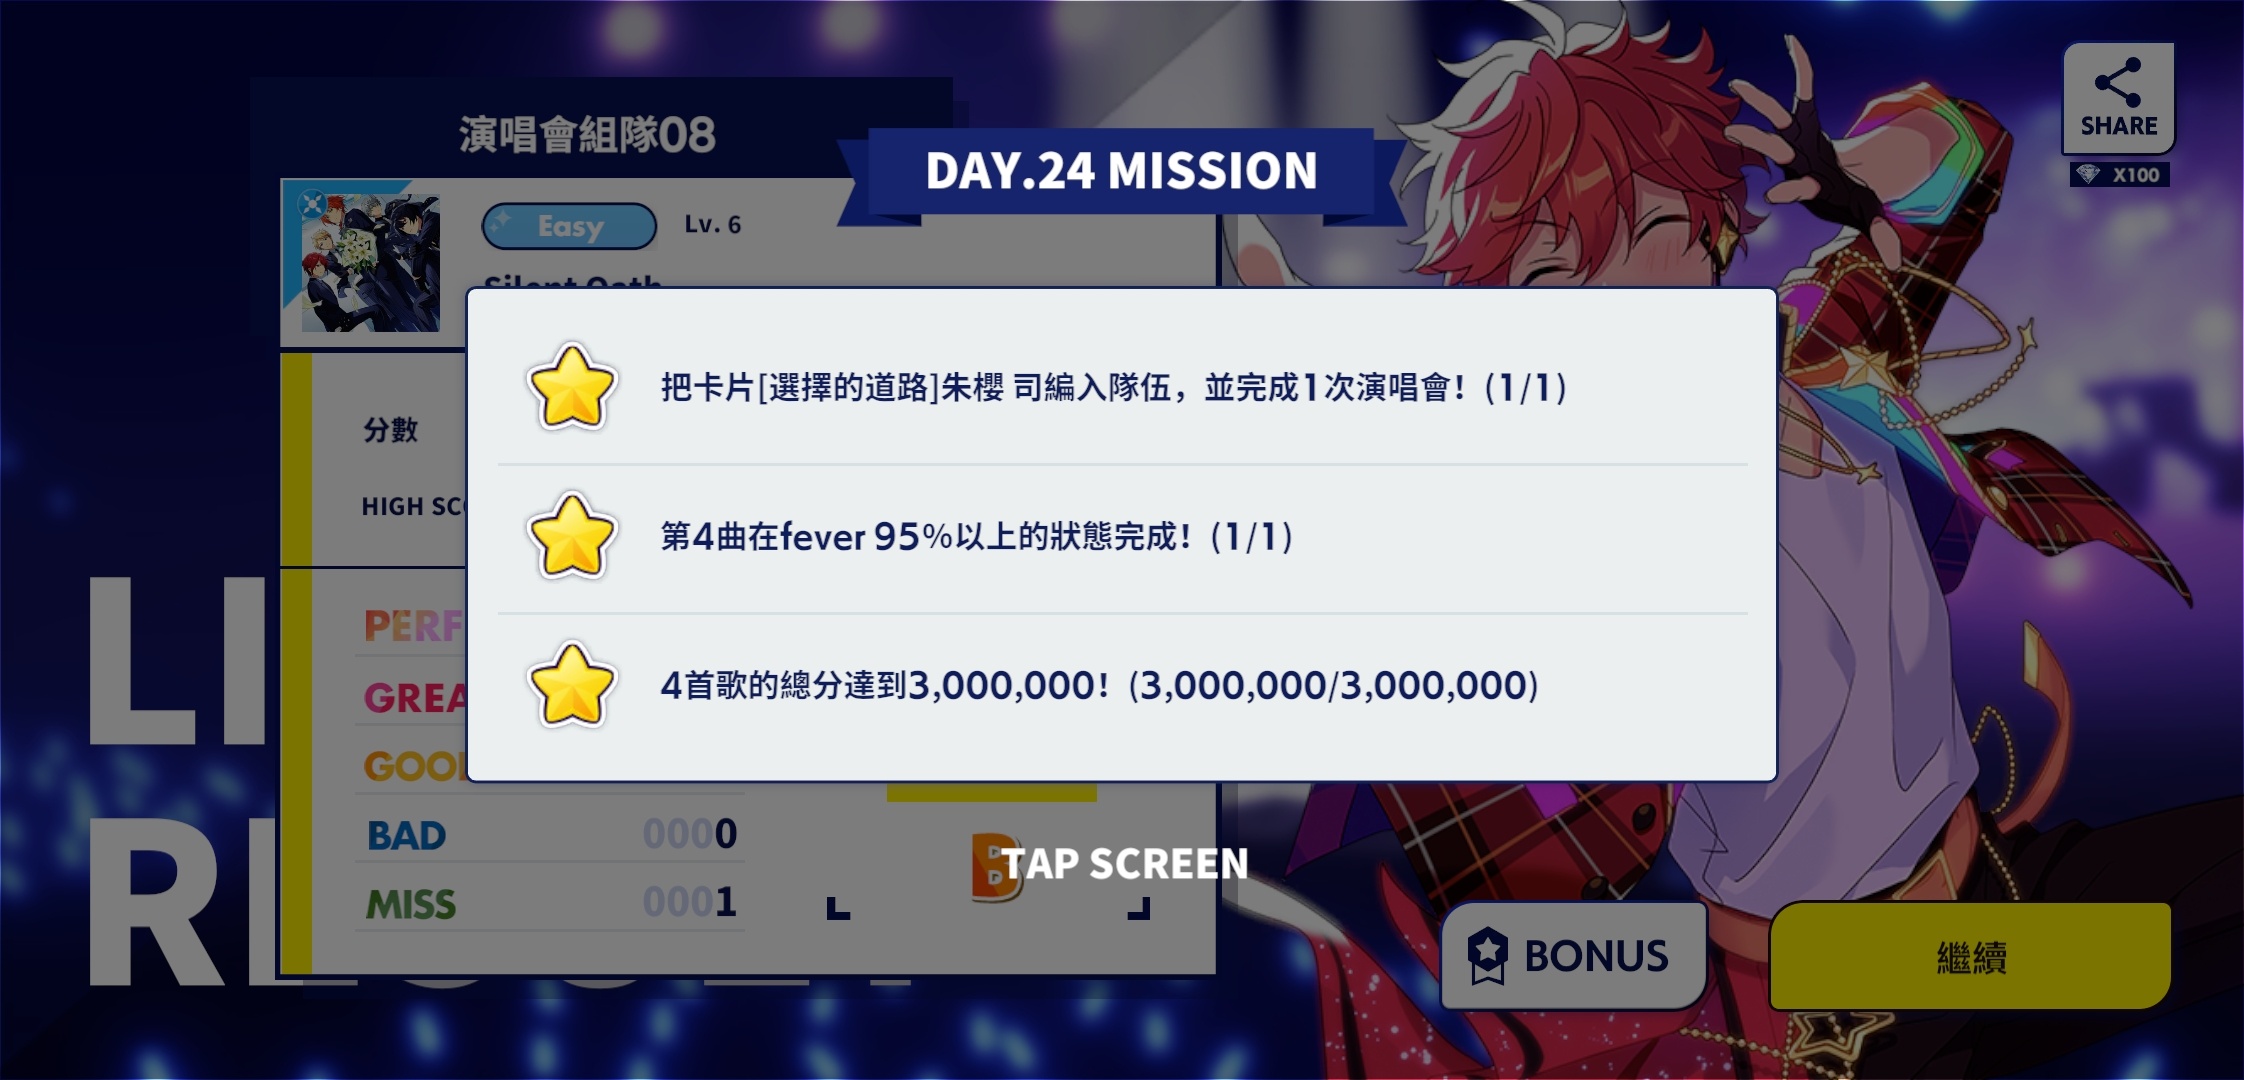
Task: Click the 3,000,000 score mission star
Action: pyautogui.click(x=571, y=685)
